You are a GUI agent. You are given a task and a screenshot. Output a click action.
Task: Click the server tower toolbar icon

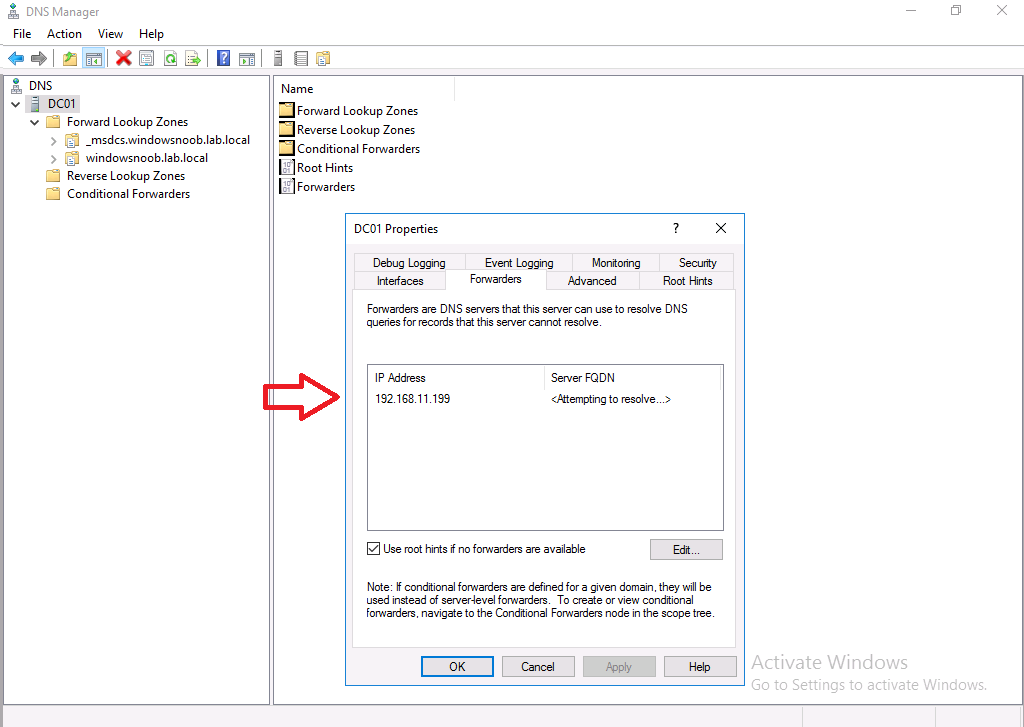(x=278, y=59)
